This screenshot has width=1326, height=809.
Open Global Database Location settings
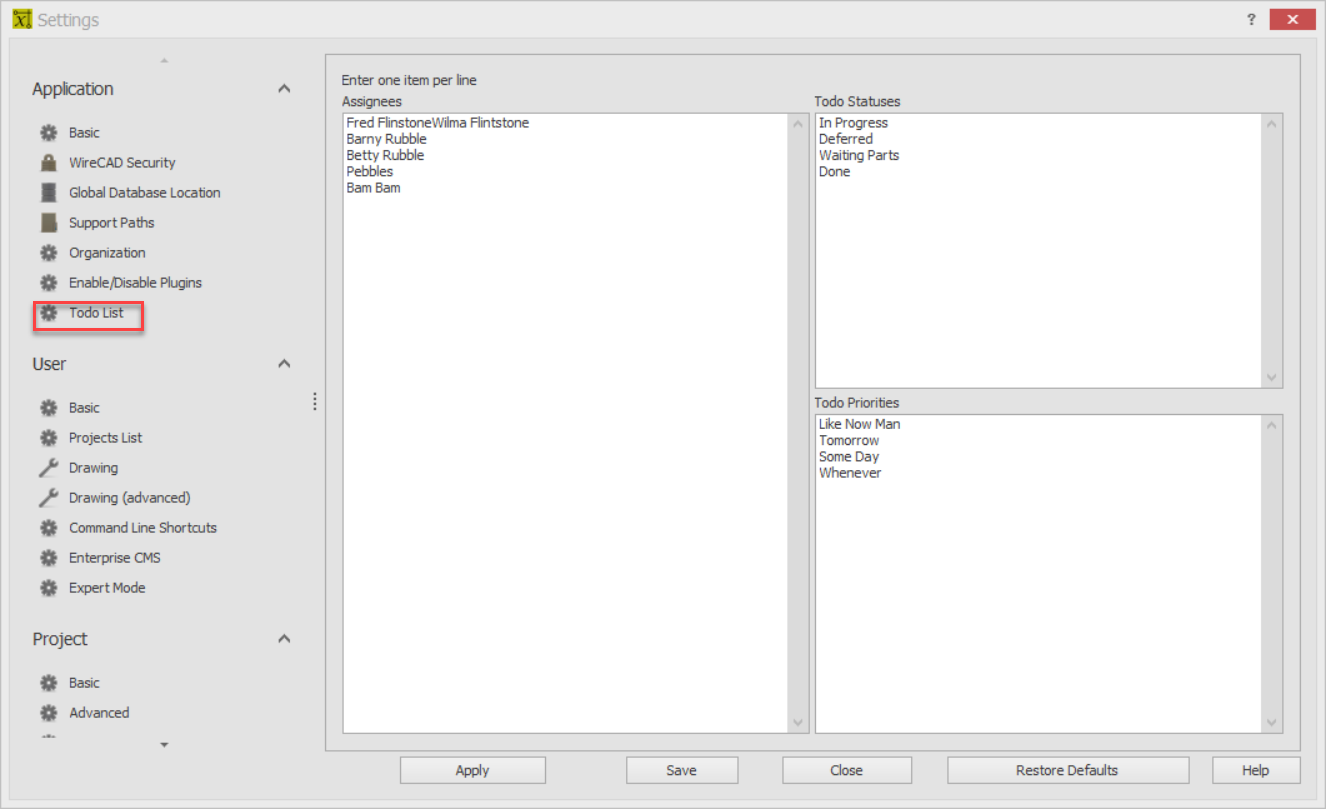coord(145,192)
